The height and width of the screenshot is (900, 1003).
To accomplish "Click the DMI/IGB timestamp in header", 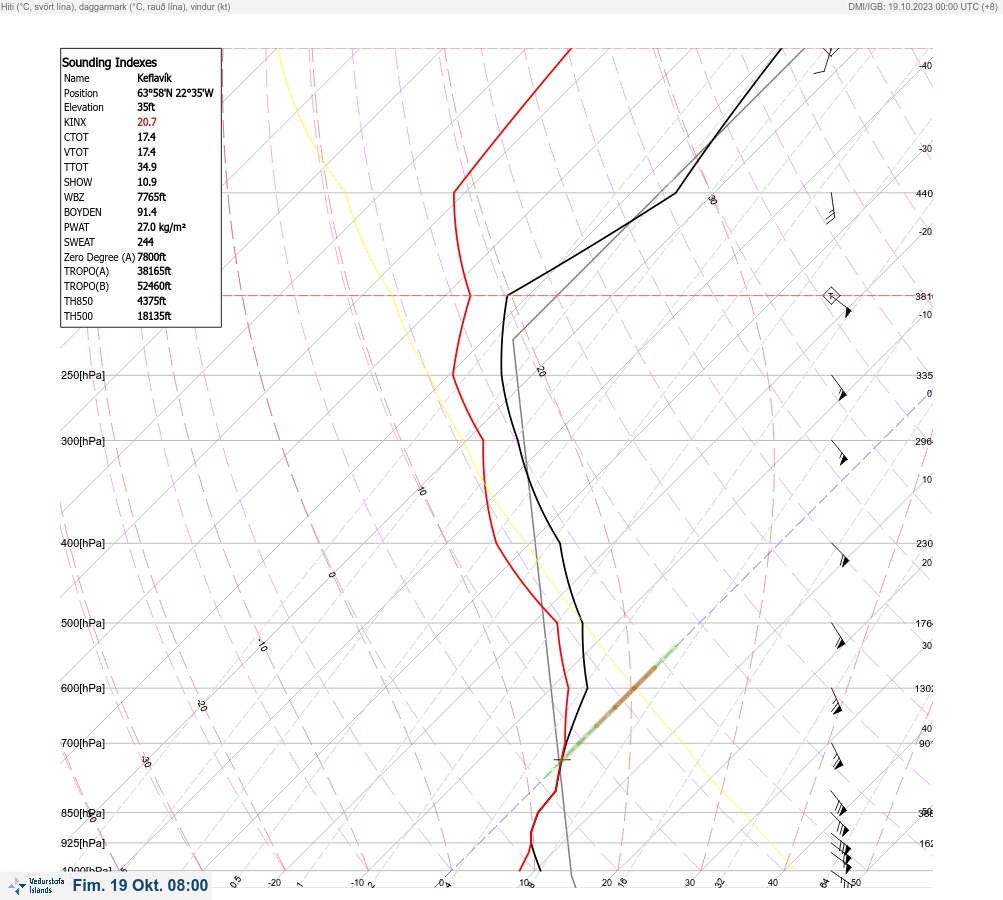I will [922, 6].
